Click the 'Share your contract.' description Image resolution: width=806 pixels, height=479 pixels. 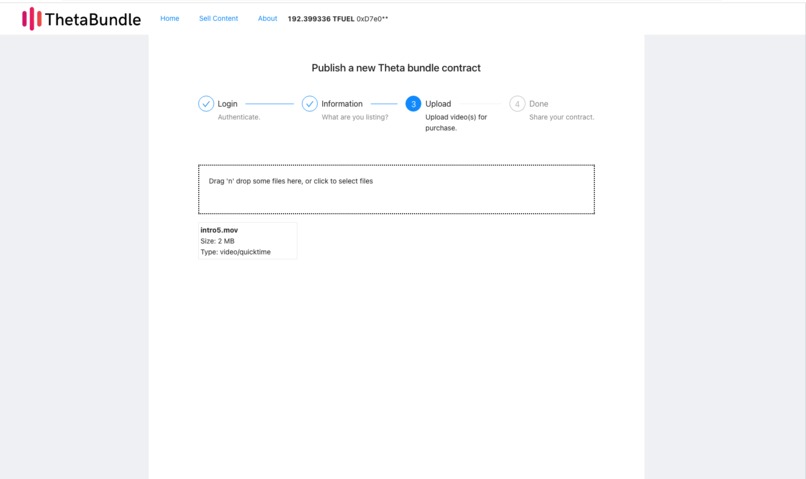pos(561,117)
